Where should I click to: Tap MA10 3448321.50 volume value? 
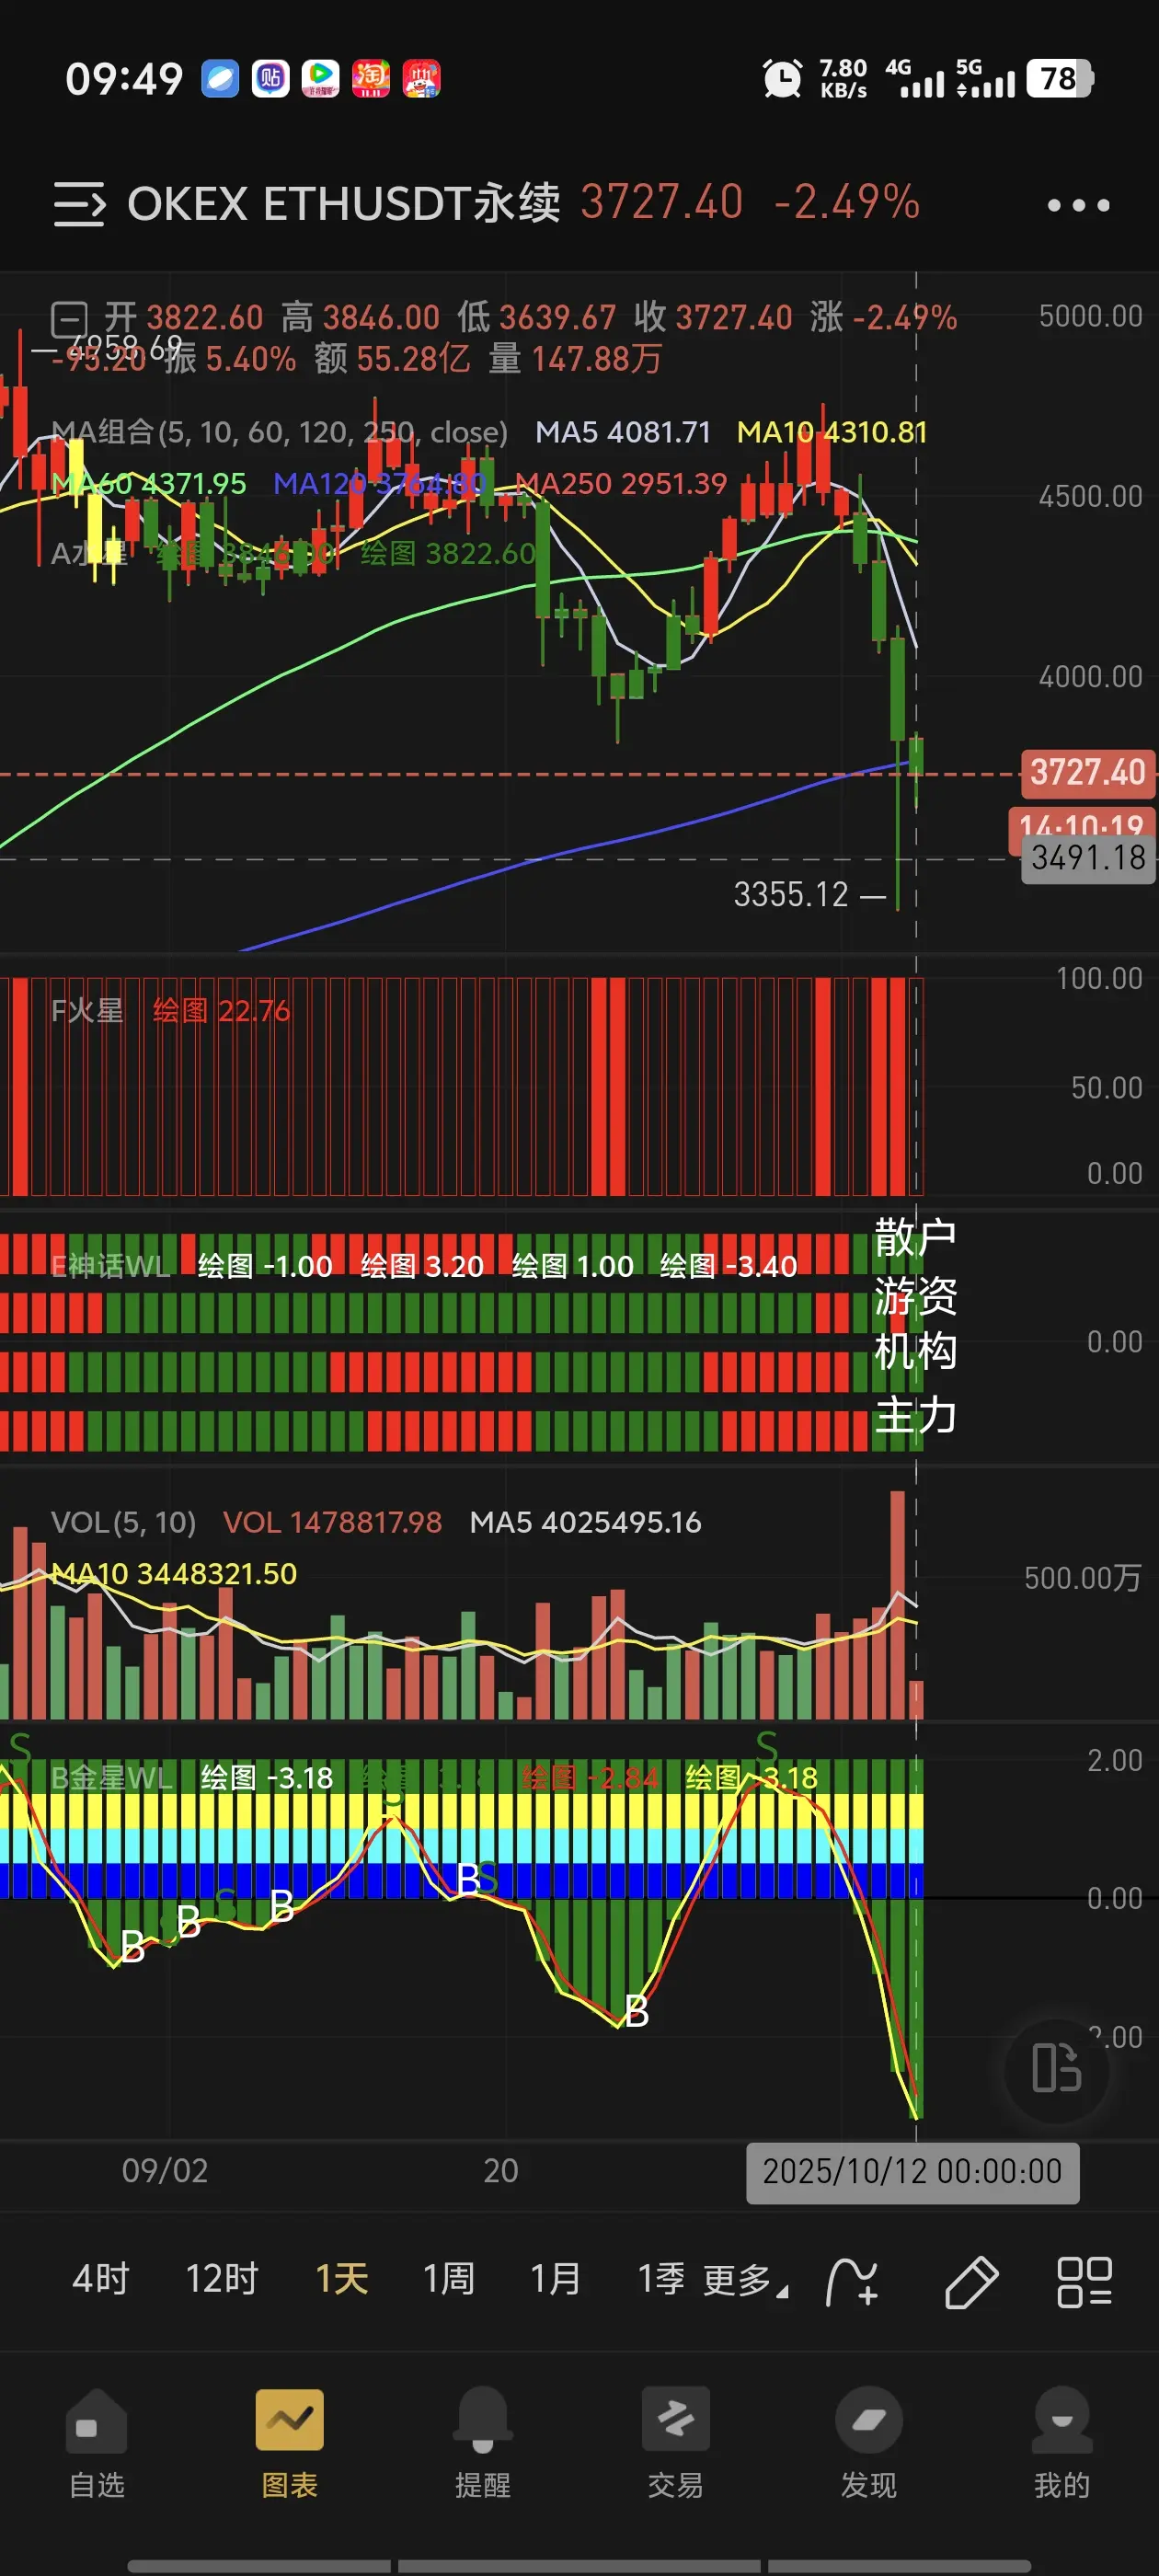pos(174,1574)
